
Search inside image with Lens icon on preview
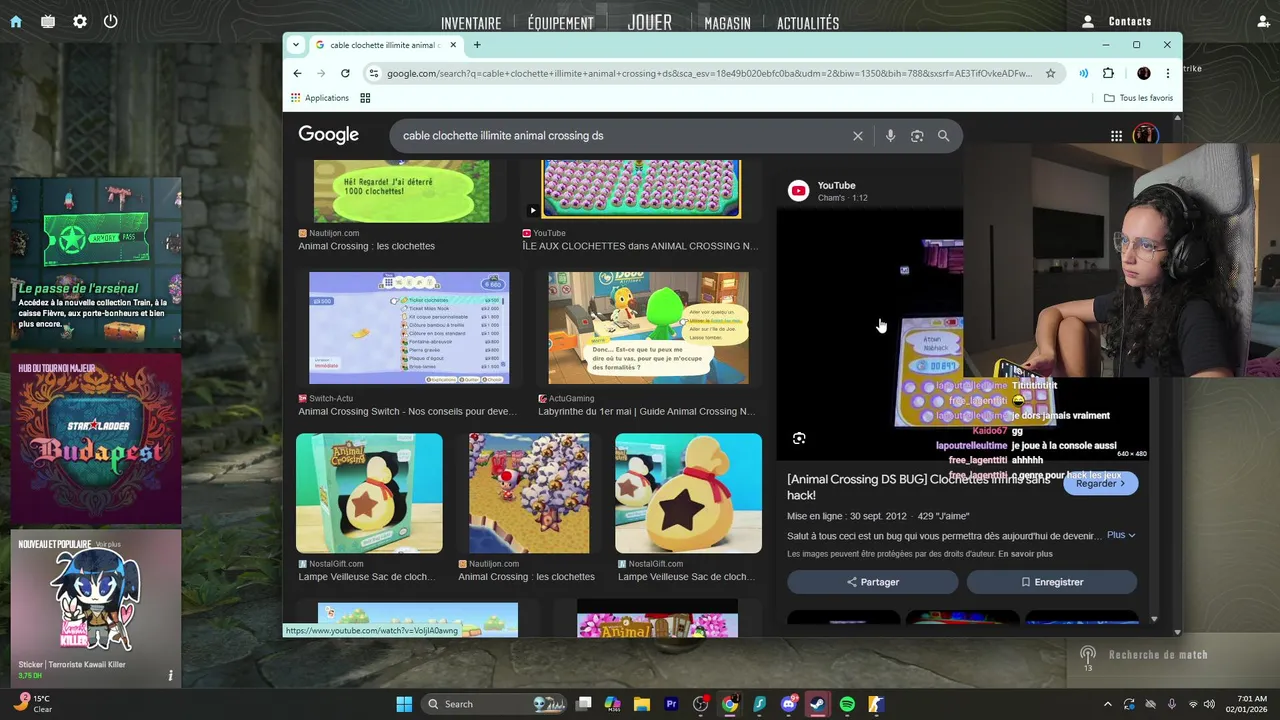tap(799, 438)
